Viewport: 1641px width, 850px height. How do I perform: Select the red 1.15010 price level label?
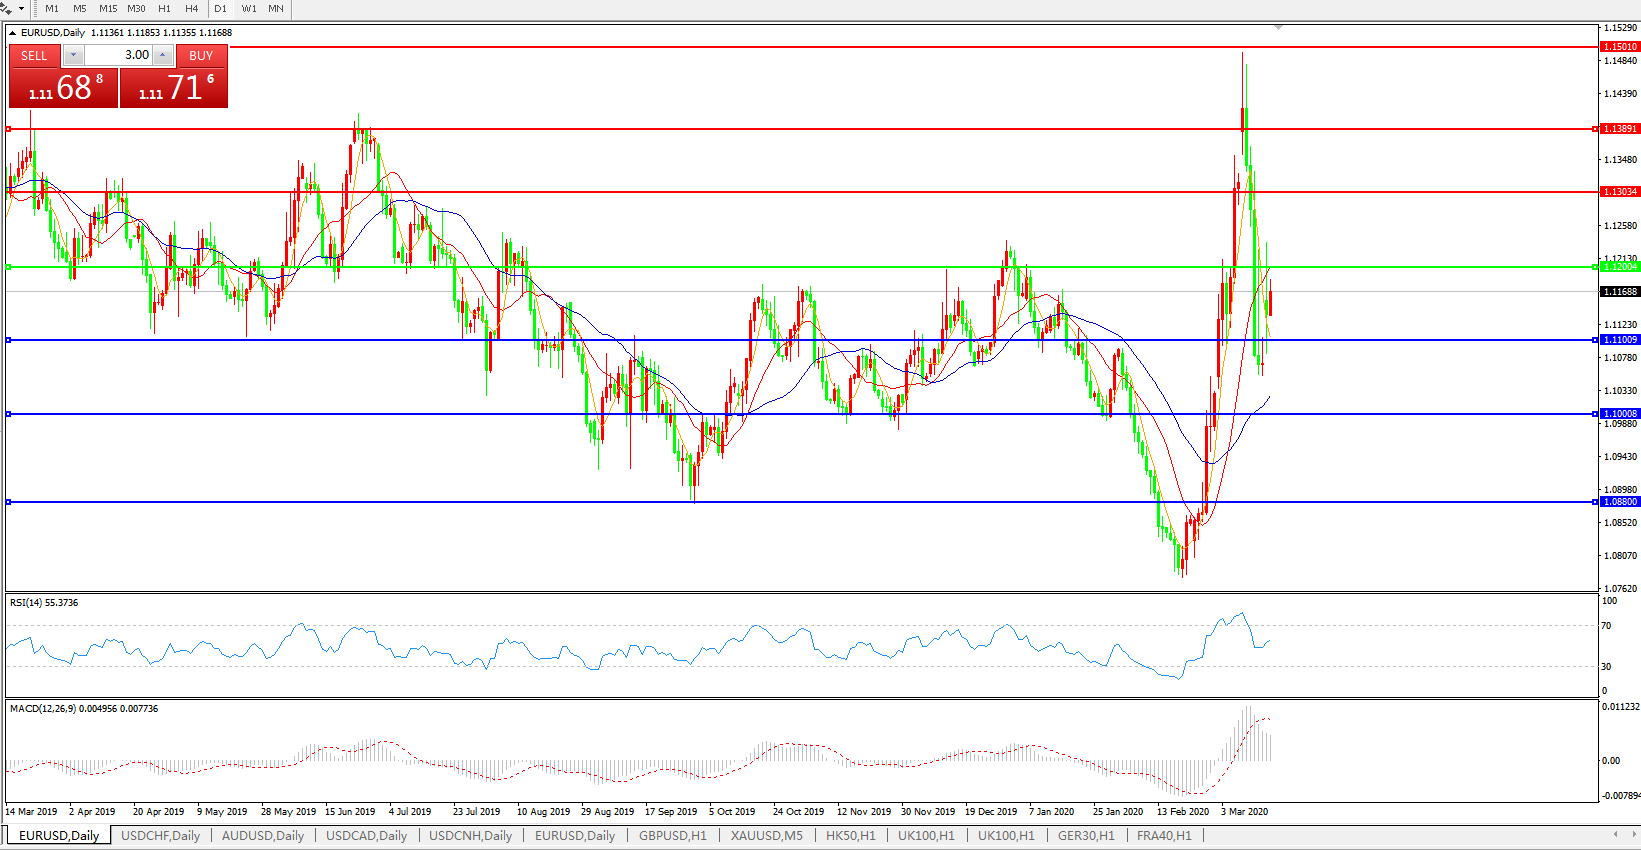[1620, 47]
